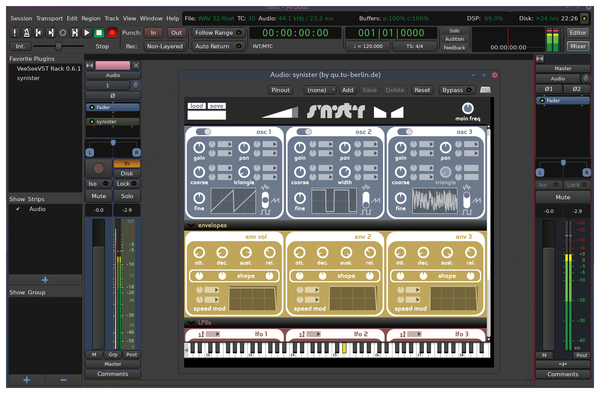The image size is (600, 394).
Task: Toggle the osc 1 on/off switch
Action: (203, 132)
